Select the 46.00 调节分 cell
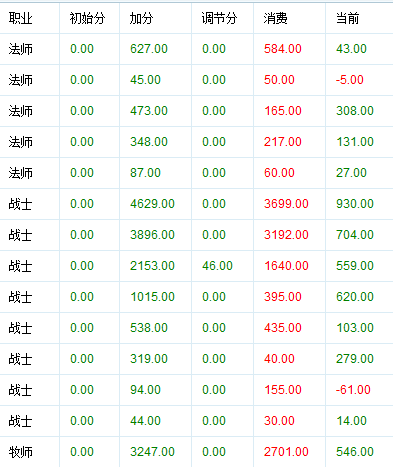 pos(217,266)
